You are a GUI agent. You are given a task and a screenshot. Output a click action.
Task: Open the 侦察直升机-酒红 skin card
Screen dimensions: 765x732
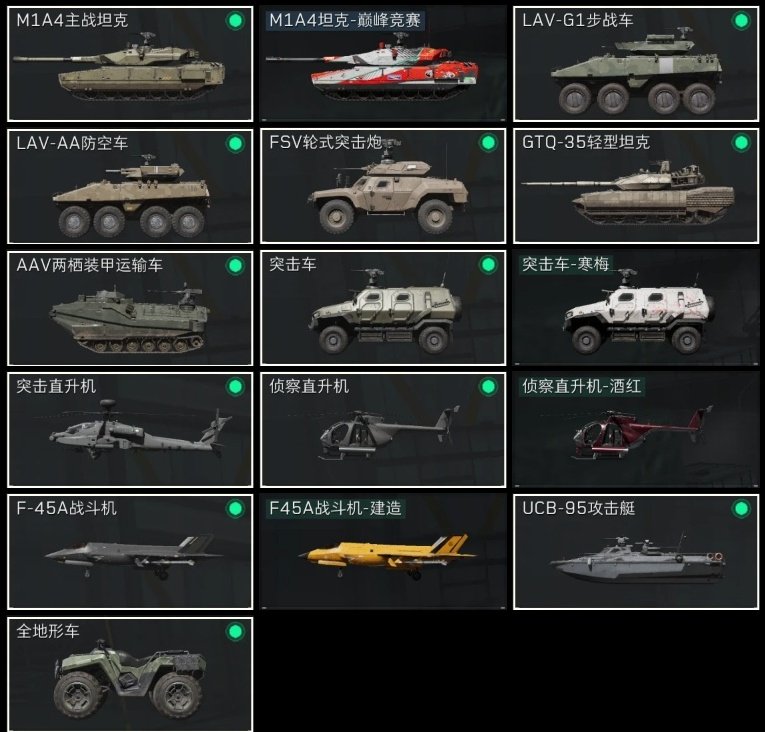pyautogui.click(x=636, y=429)
